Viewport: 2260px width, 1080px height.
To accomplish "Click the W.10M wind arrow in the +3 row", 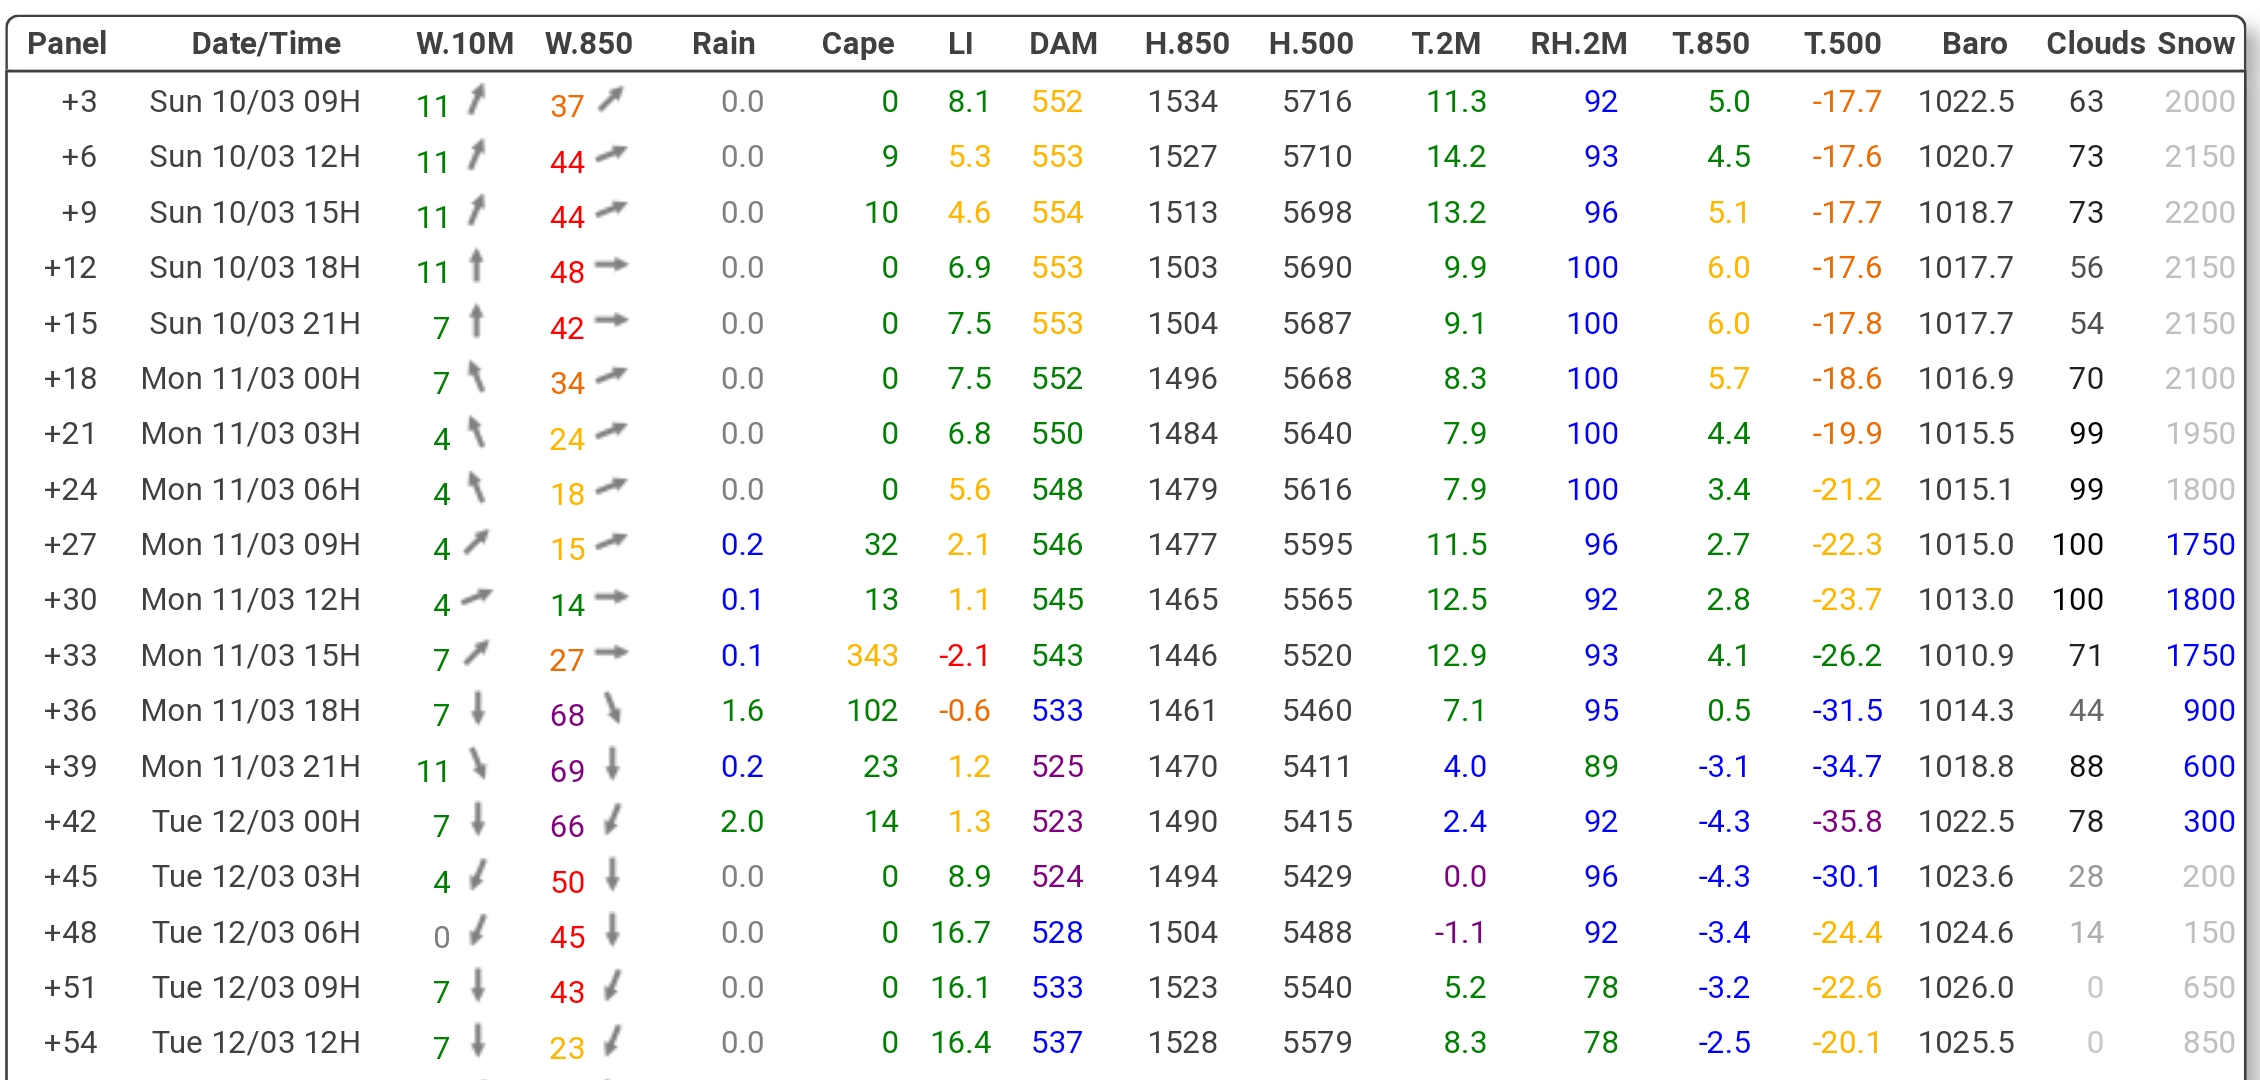I will click(x=477, y=100).
